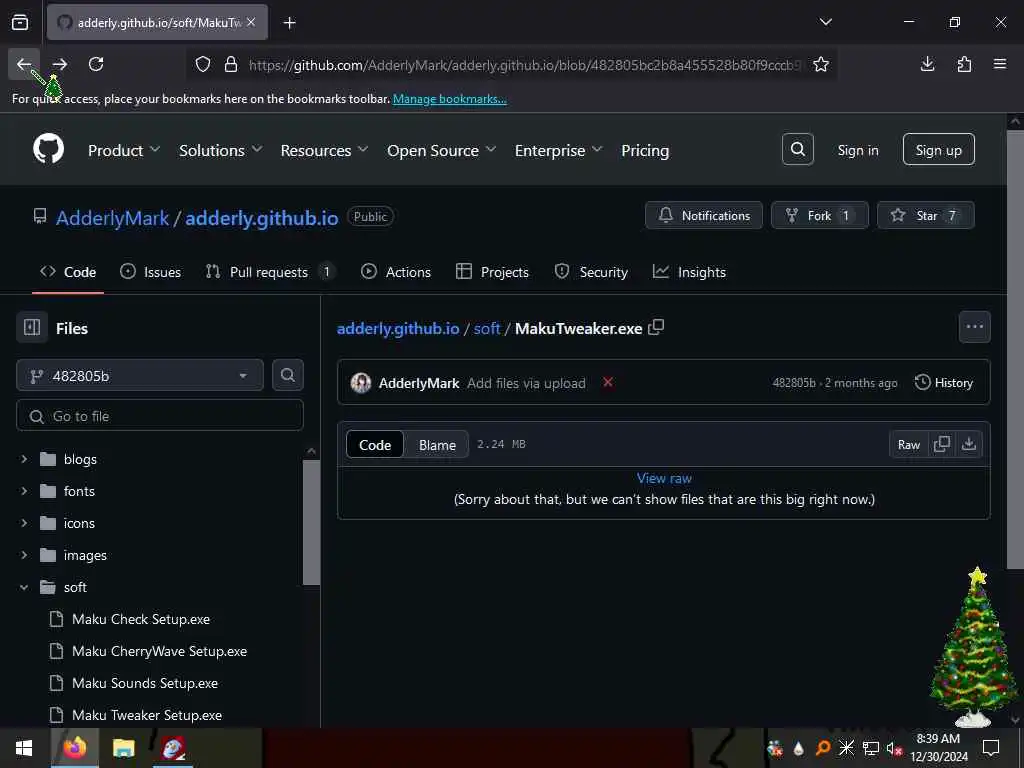Viewport: 1024px width, 768px height.
Task: Click the browser address bar URL
Action: [x=524, y=65]
